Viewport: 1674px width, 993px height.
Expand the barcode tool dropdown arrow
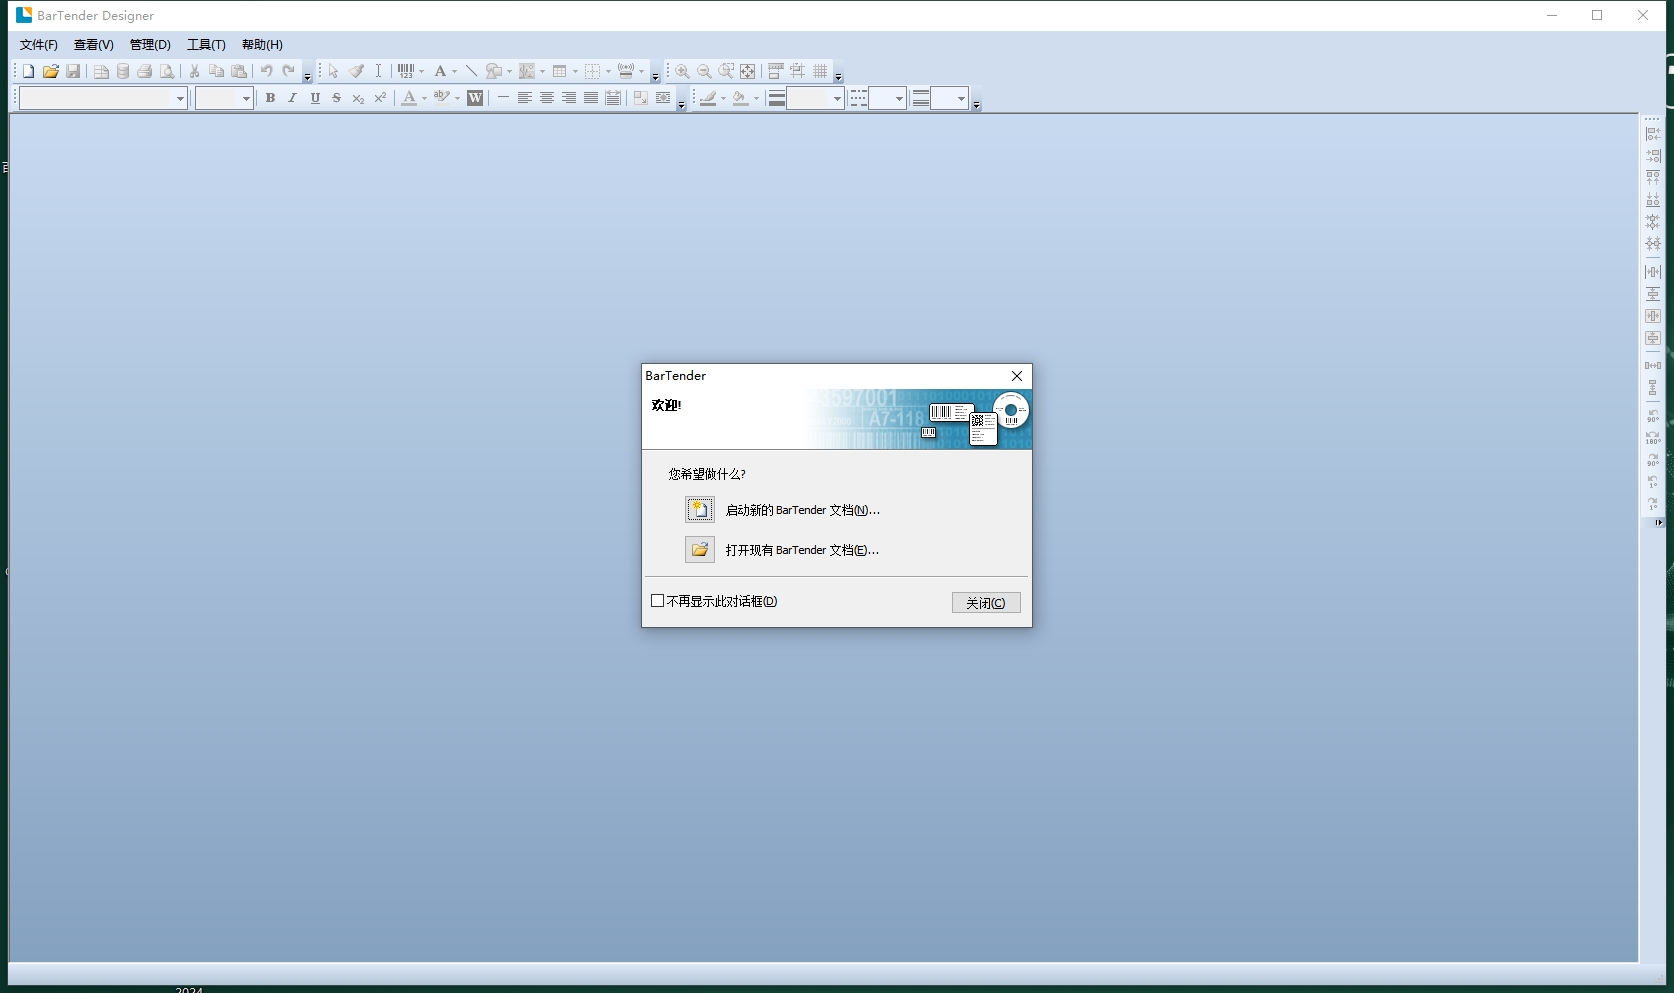tap(421, 71)
